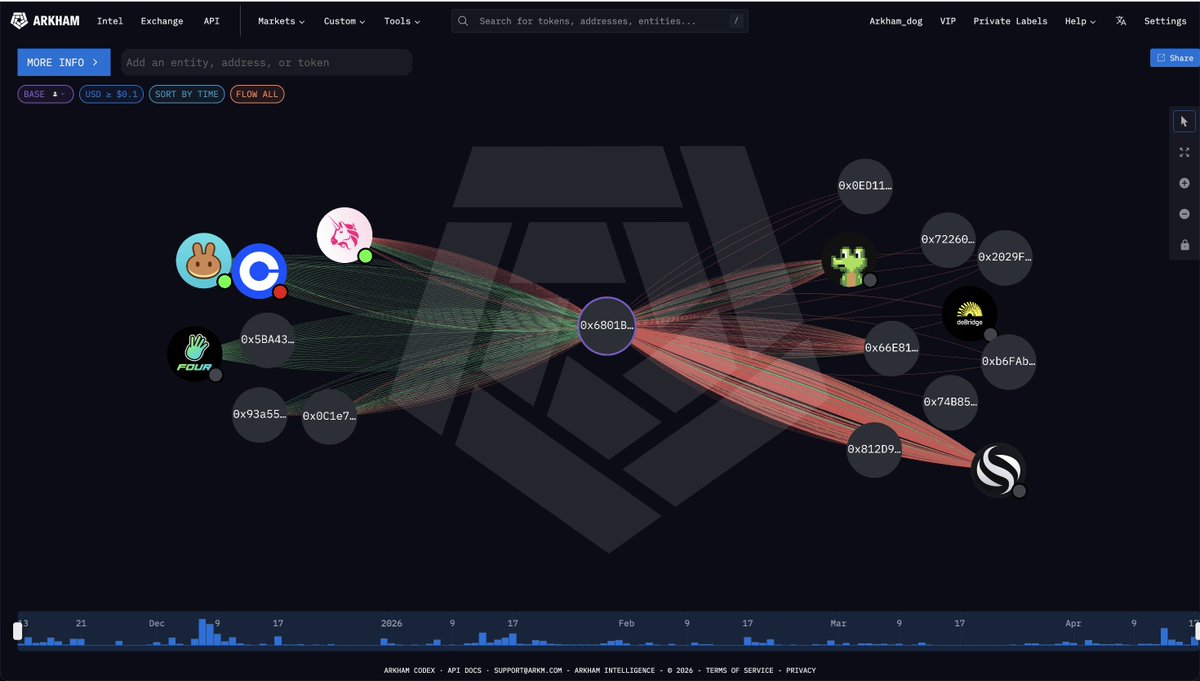Click the green status dot on PancakeSwap node
Screen dimensions: 1200x681
coord(224,282)
